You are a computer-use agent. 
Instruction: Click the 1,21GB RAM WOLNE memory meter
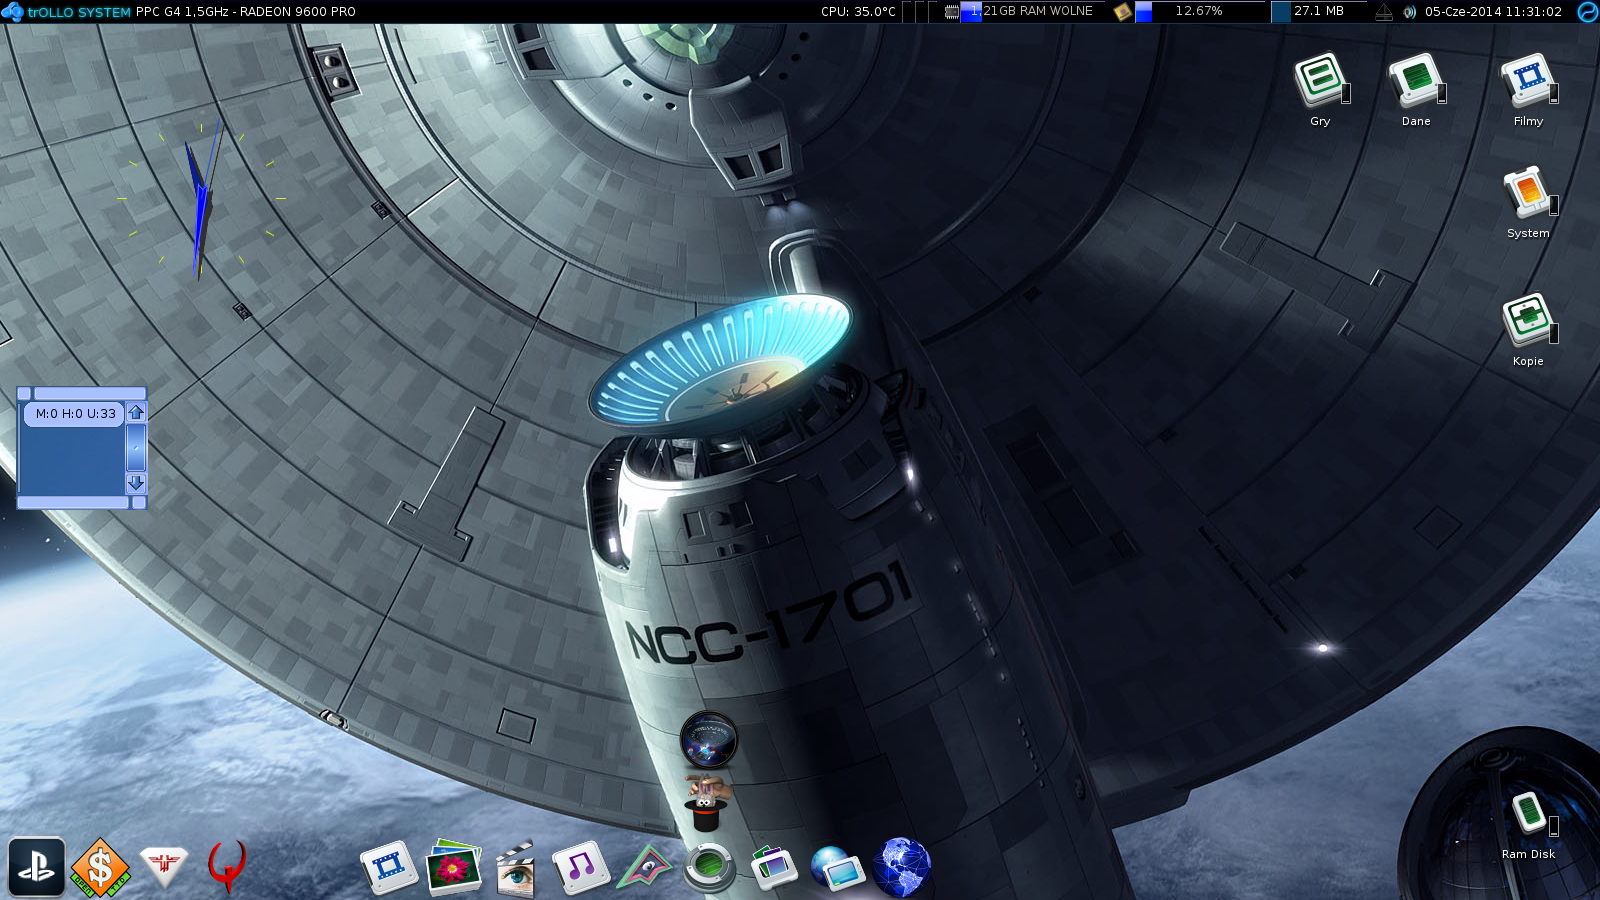point(1032,12)
